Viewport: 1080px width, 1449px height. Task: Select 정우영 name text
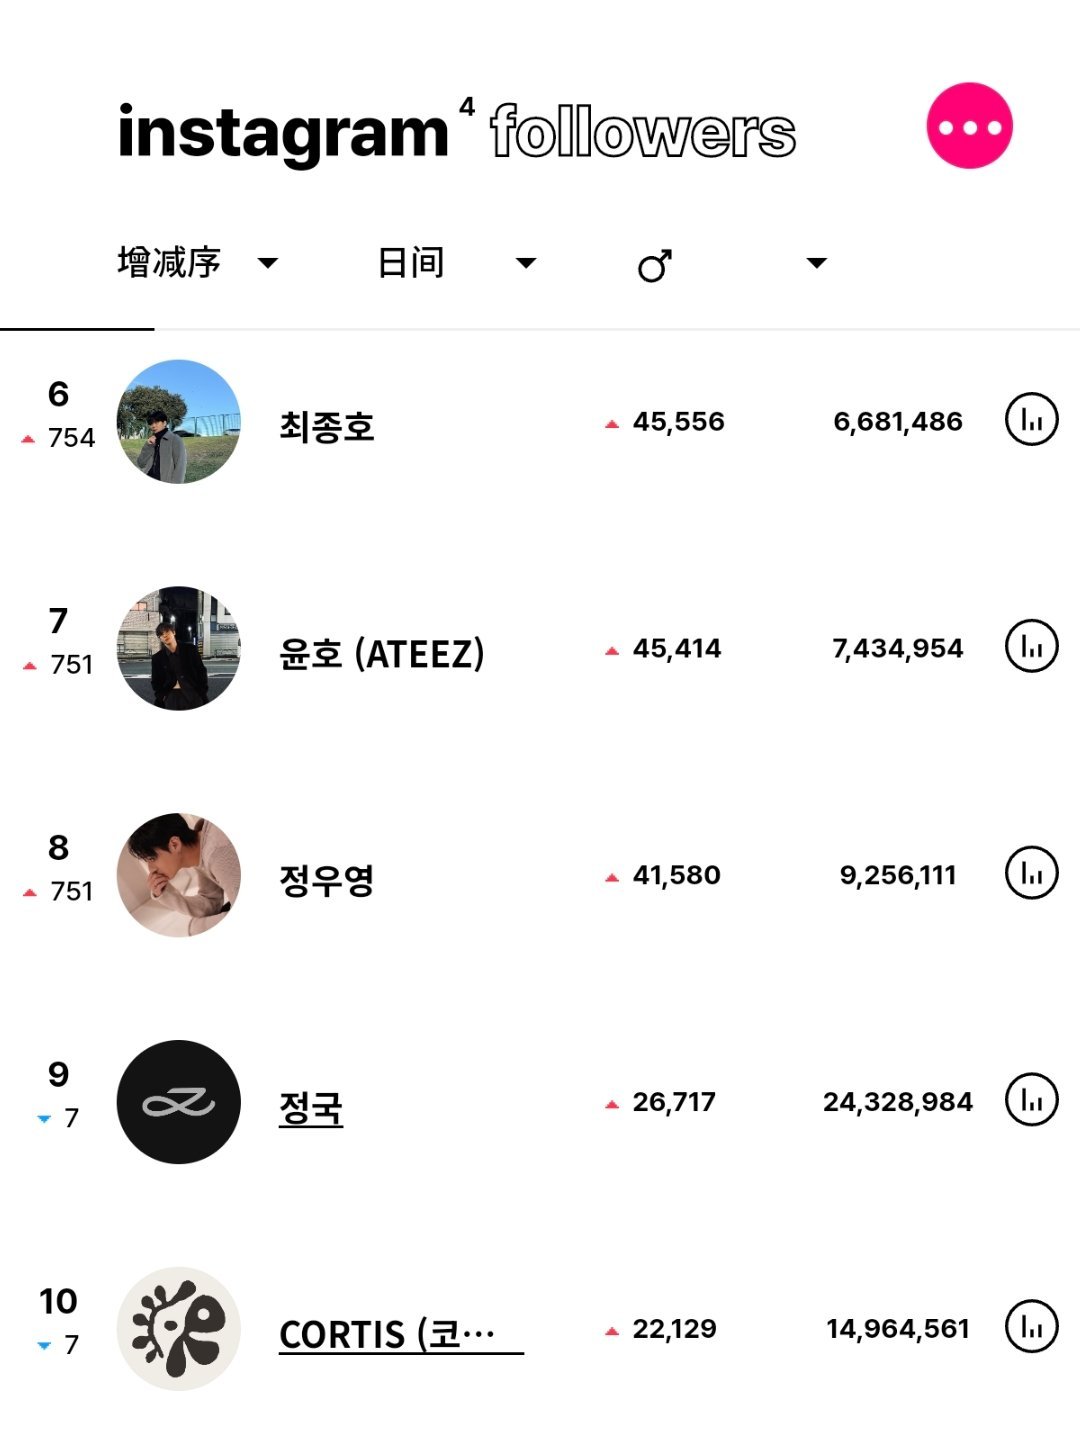click(327, 881)
